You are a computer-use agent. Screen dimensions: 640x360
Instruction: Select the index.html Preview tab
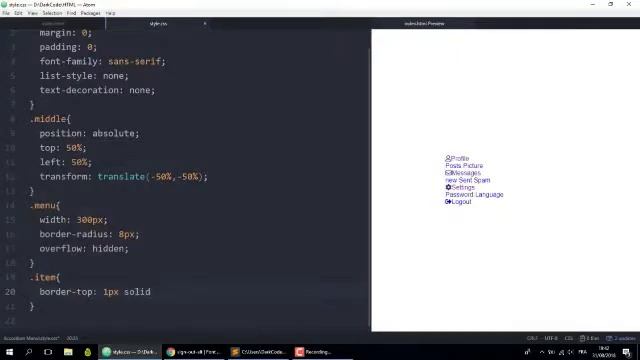point(424,24)
